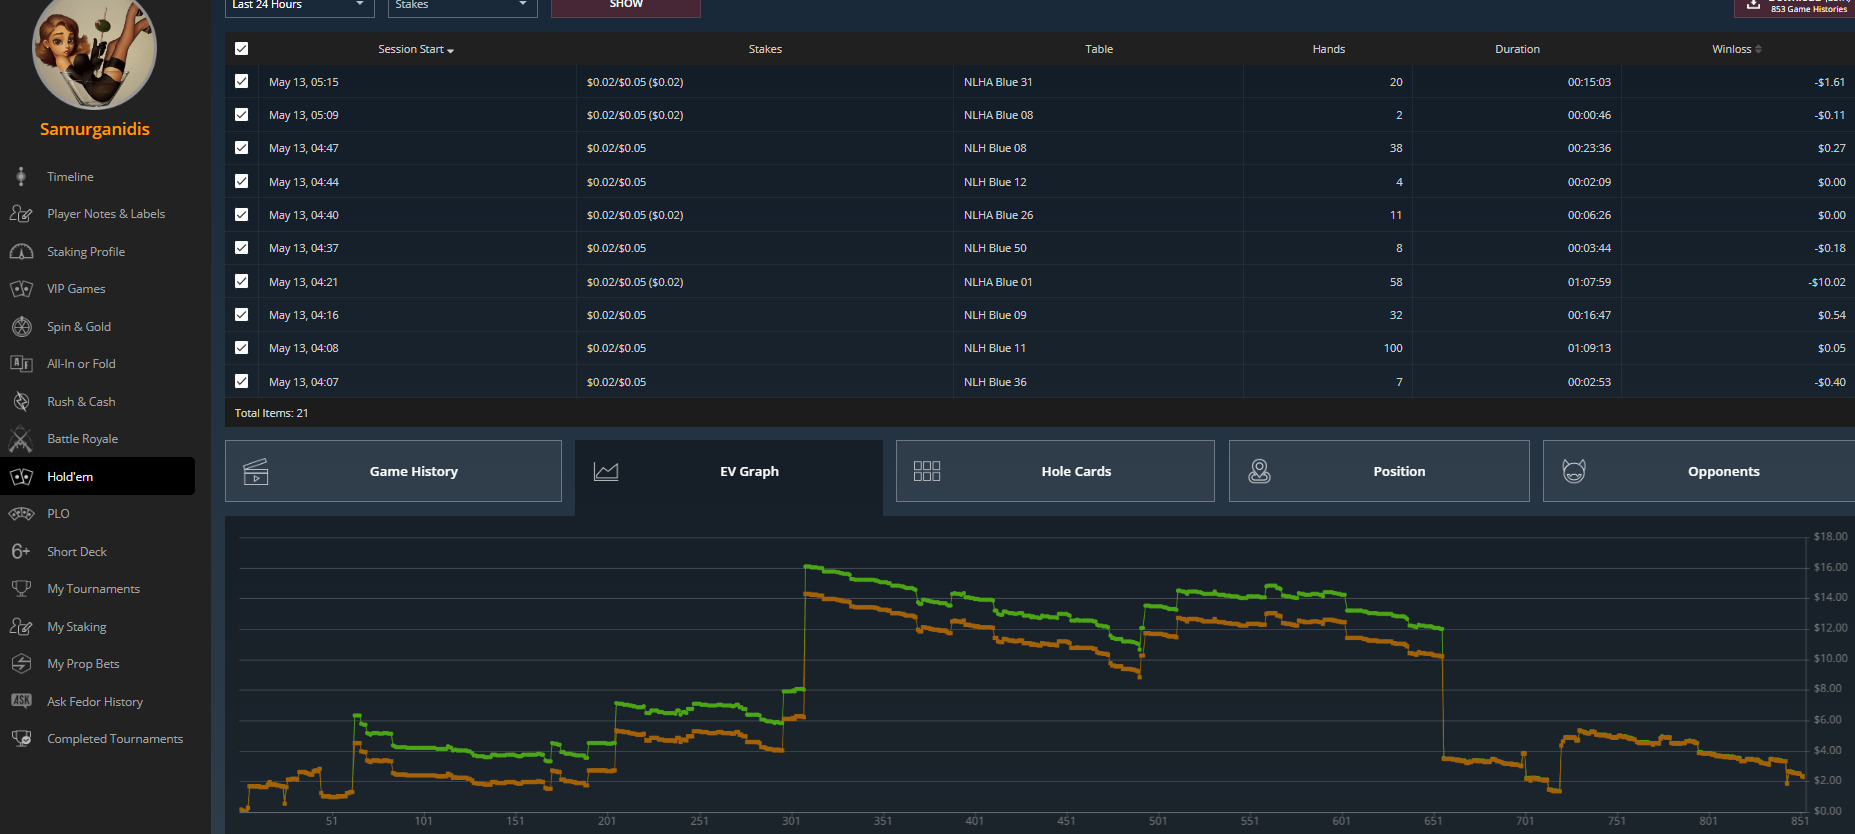Click the game histories download icon

1753,5
